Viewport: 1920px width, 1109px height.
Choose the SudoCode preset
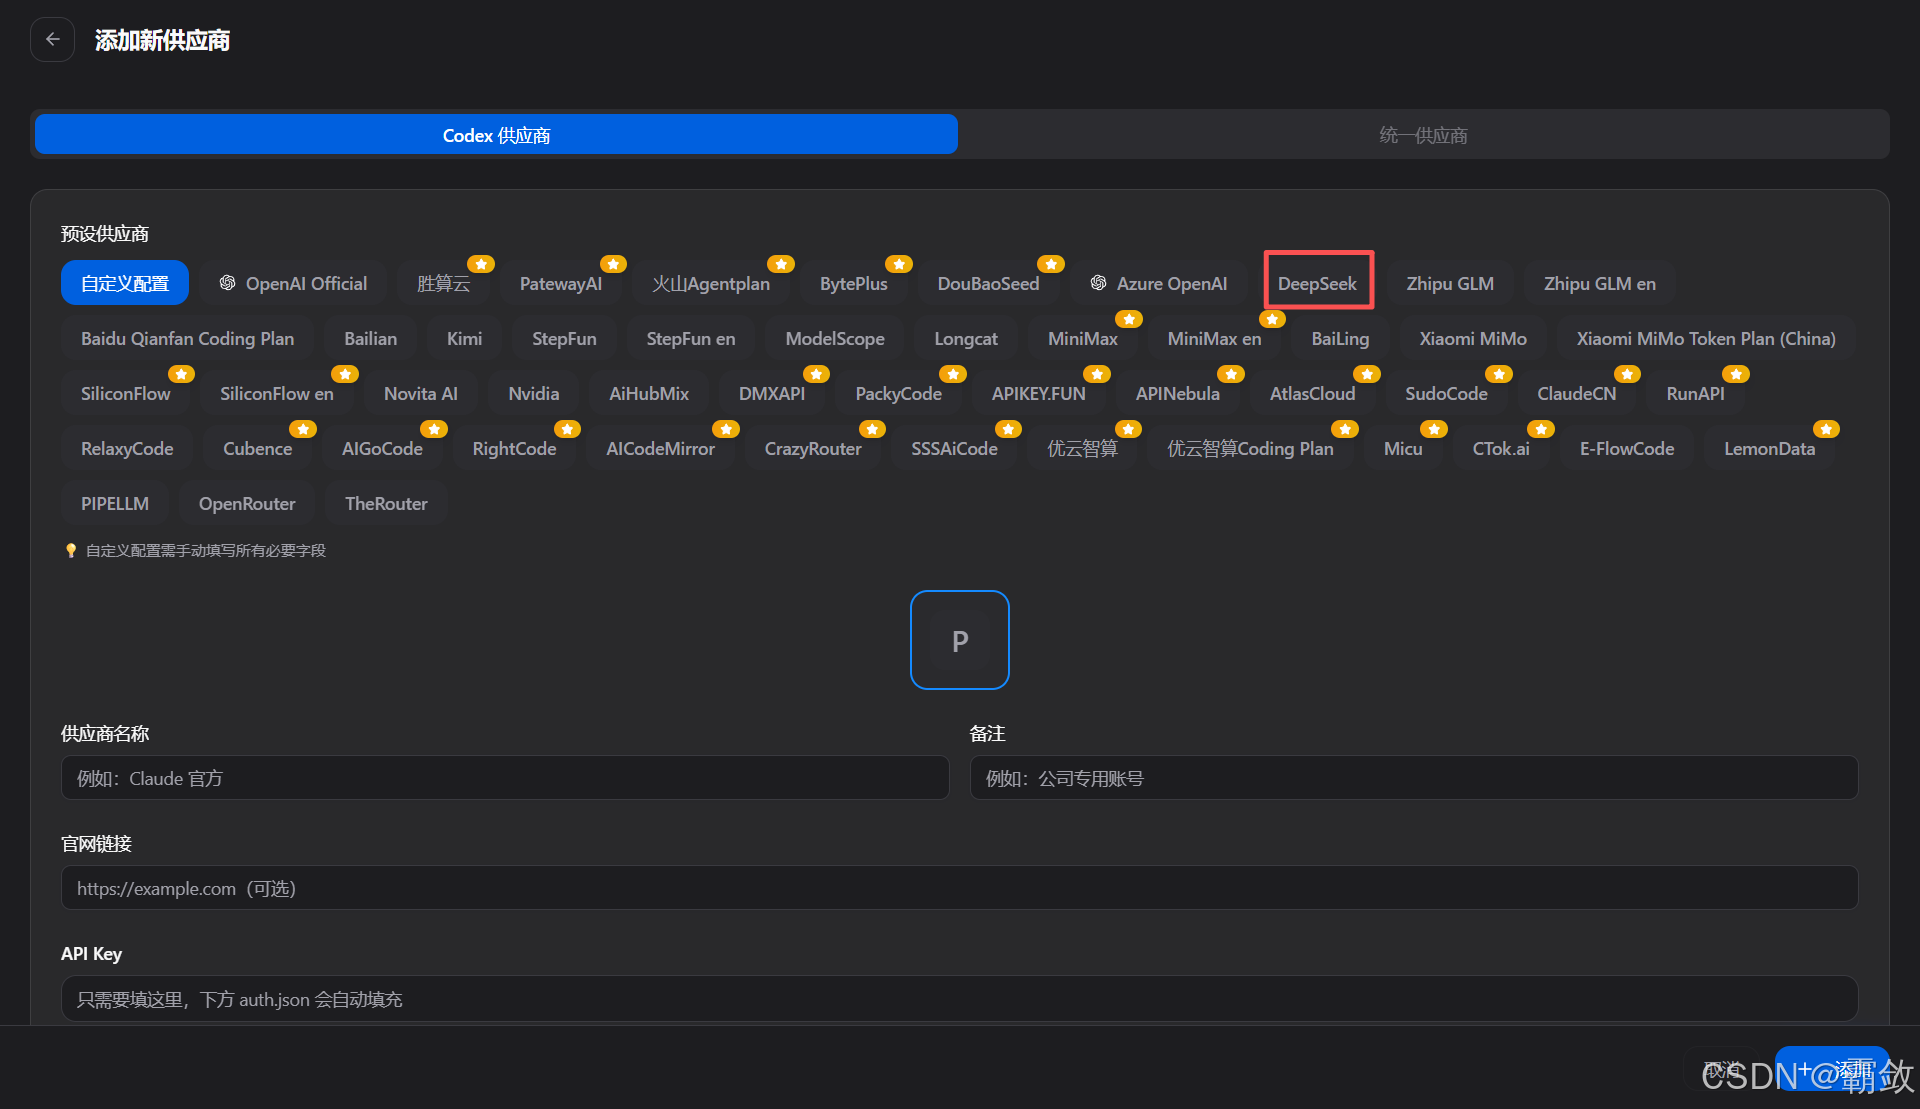pyautogui.click(x=1446, y=393)
